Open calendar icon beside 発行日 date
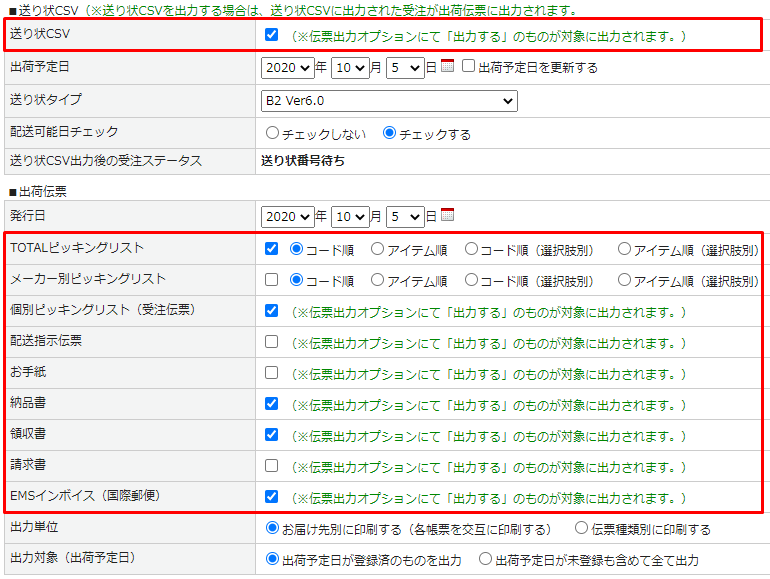The image size is (770, 579). tap(447, 215)
